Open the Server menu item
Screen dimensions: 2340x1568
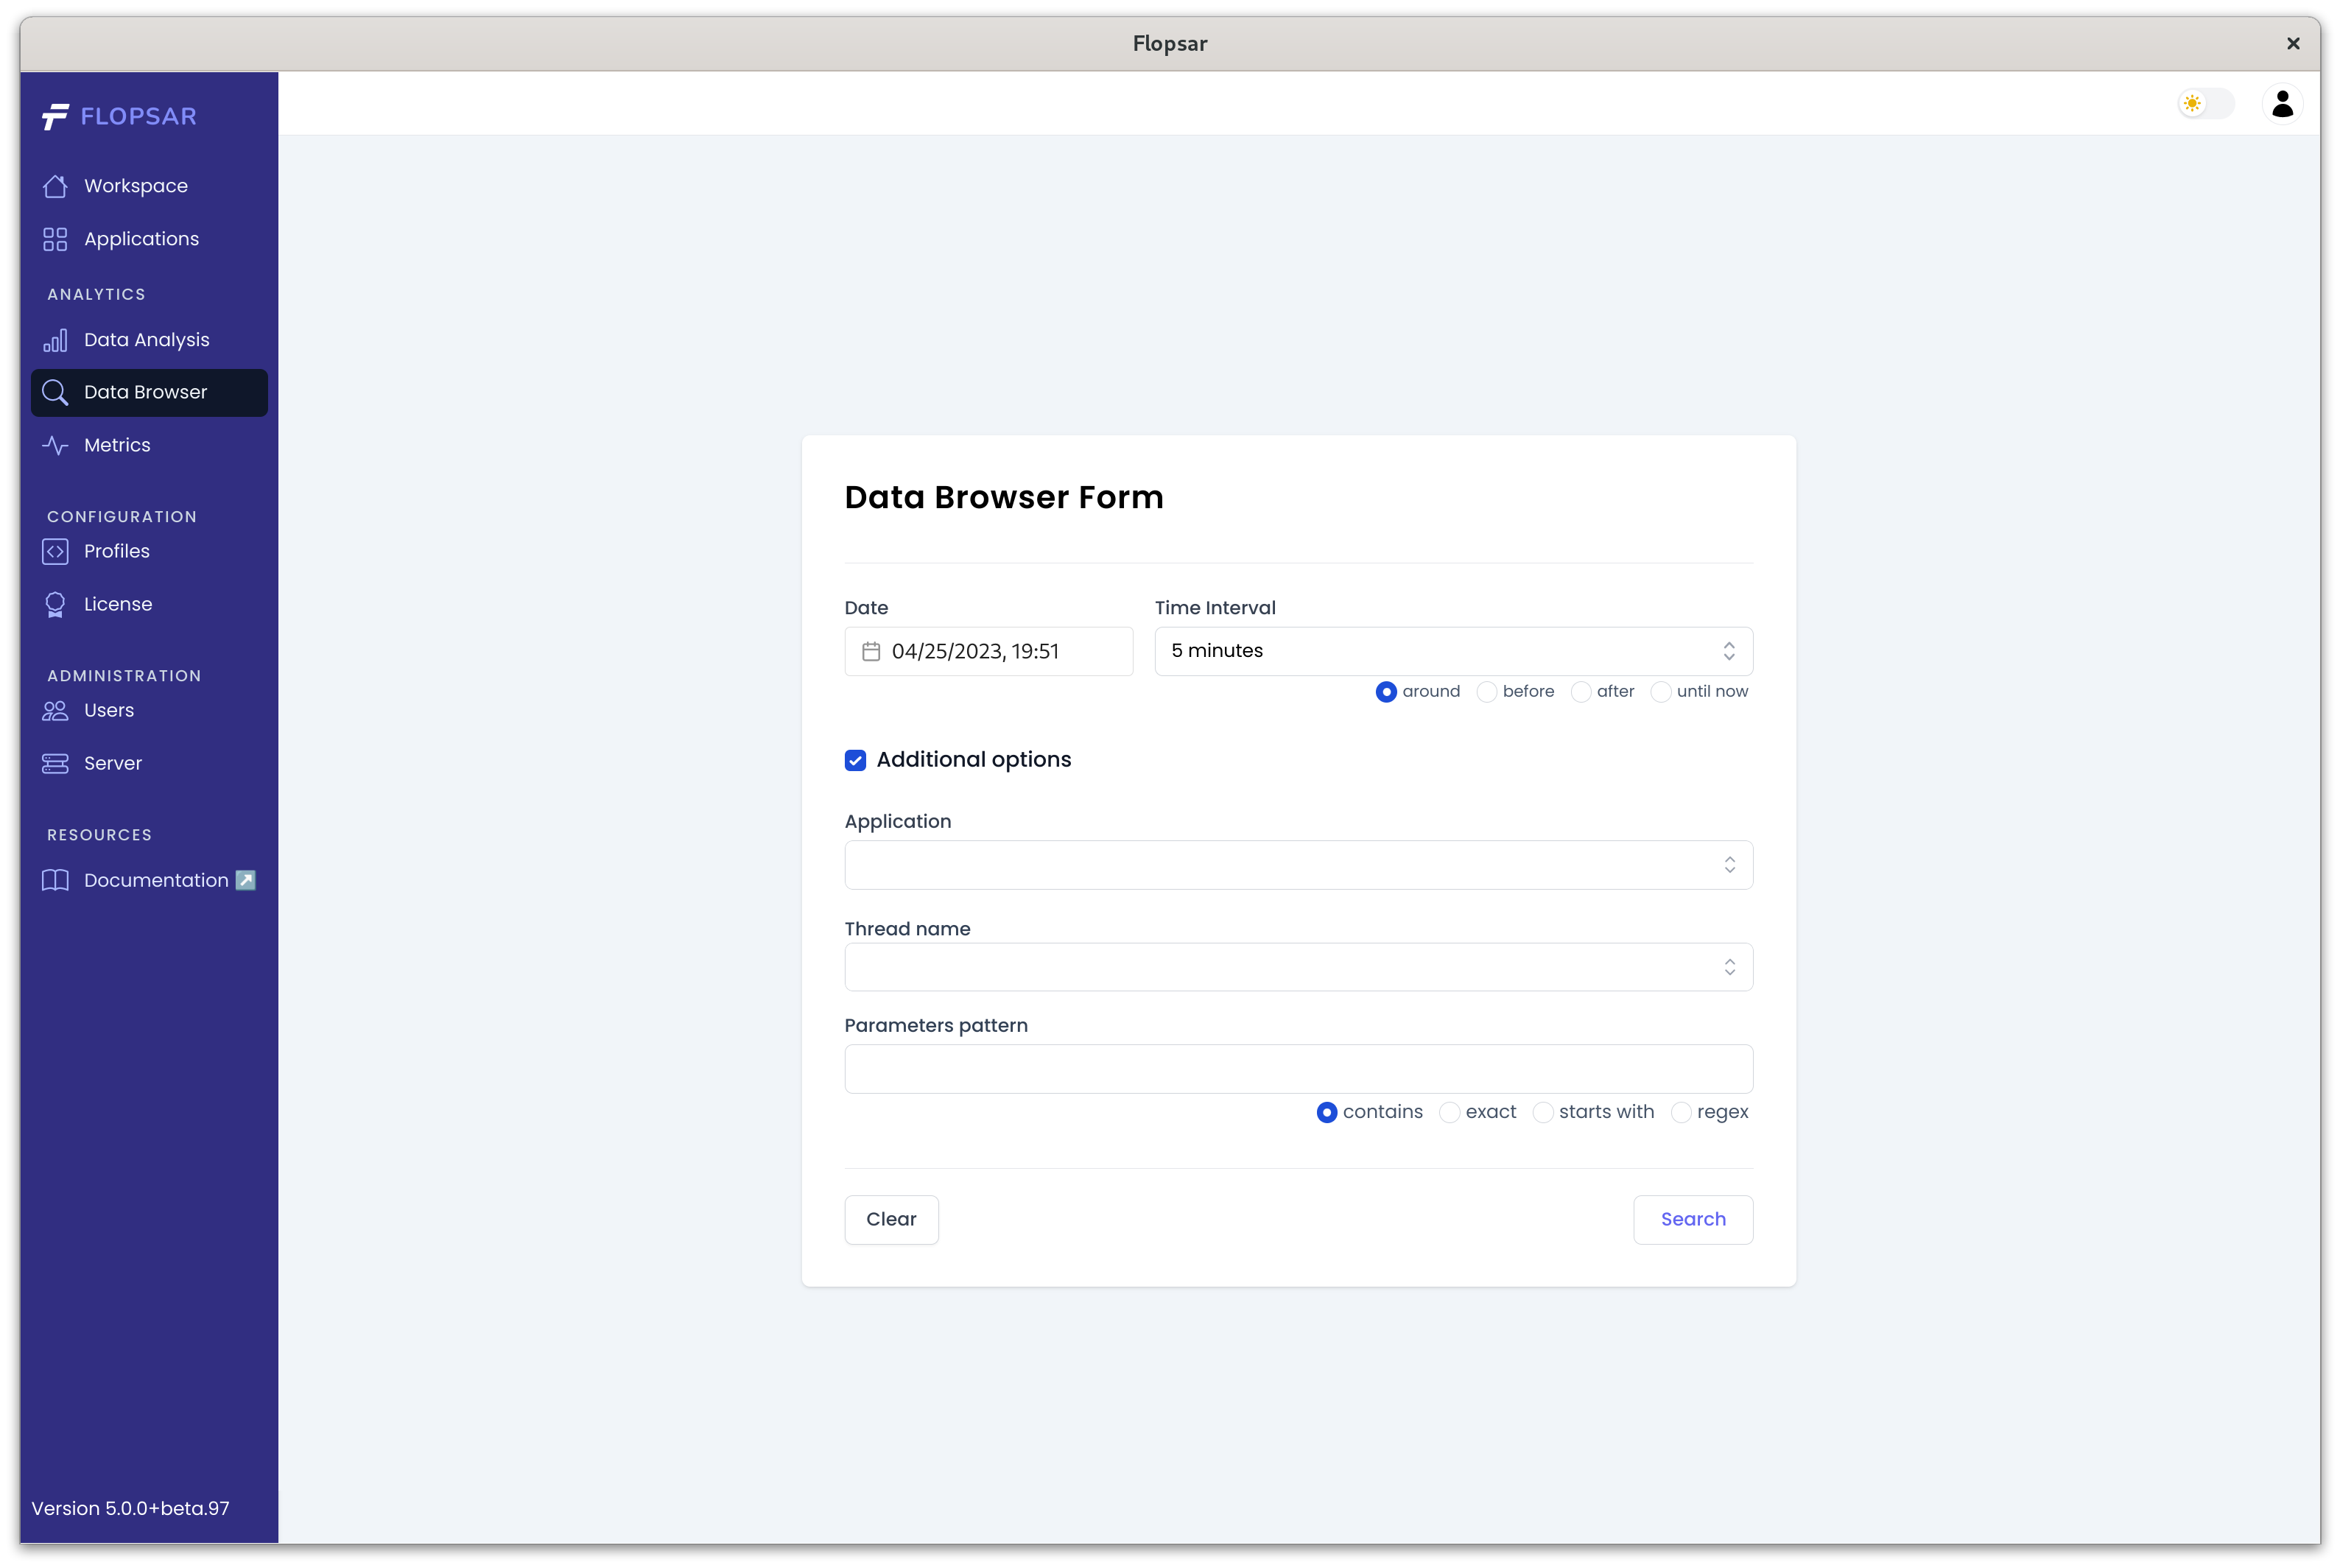click(x=112, y=763)
